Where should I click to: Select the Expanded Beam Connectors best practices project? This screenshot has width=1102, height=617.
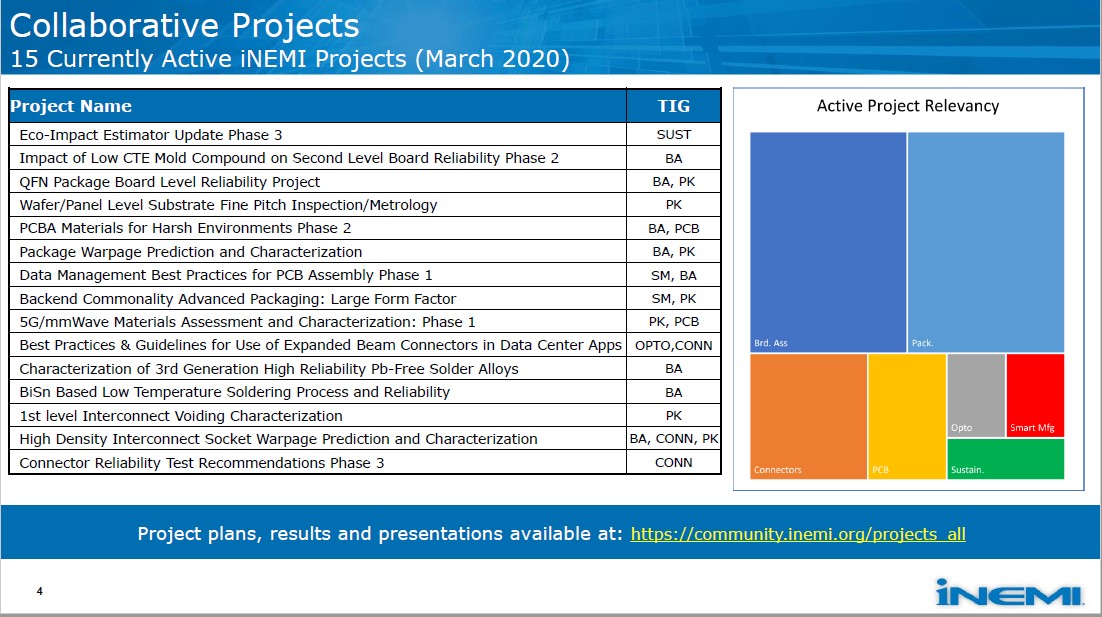coord(320,345)
